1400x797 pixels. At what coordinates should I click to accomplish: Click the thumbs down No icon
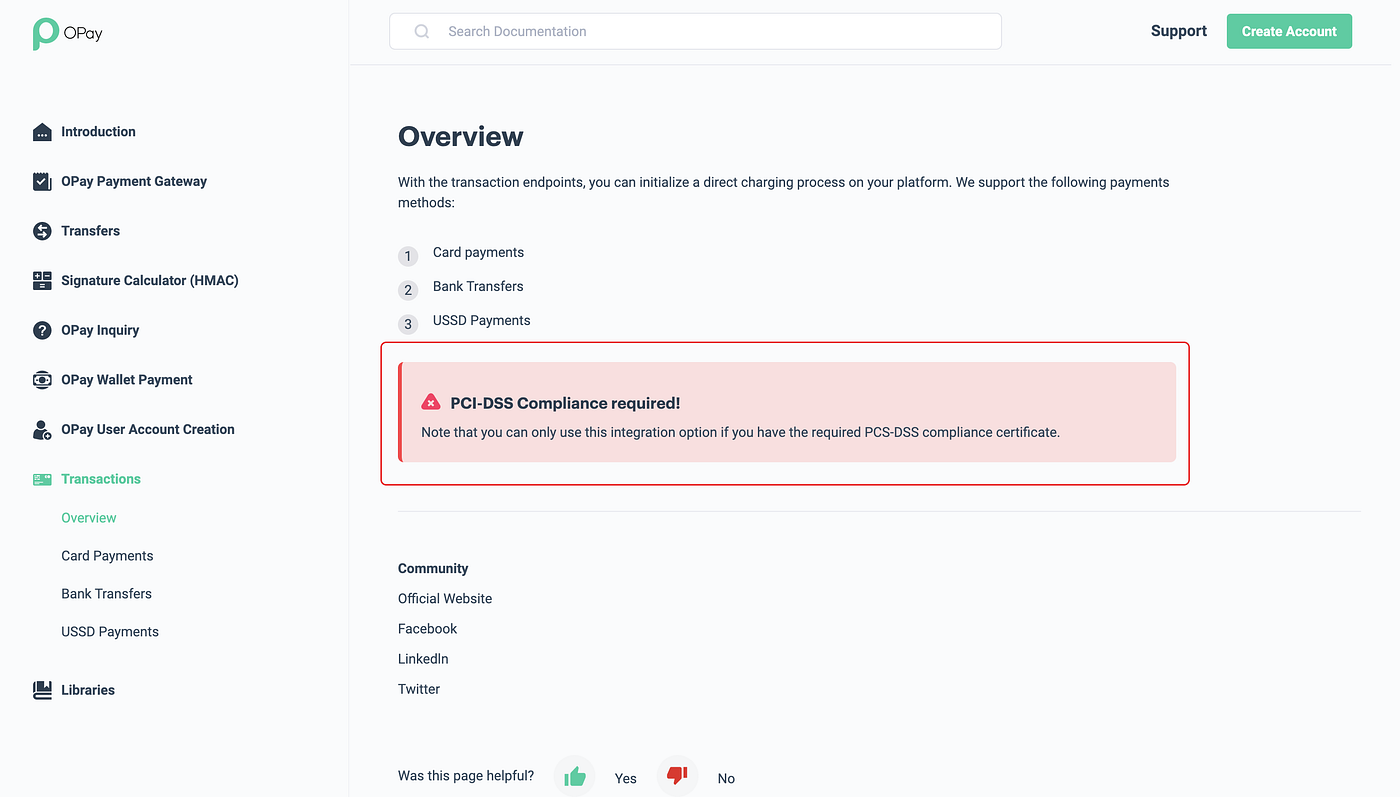click(x=677, y=775)
